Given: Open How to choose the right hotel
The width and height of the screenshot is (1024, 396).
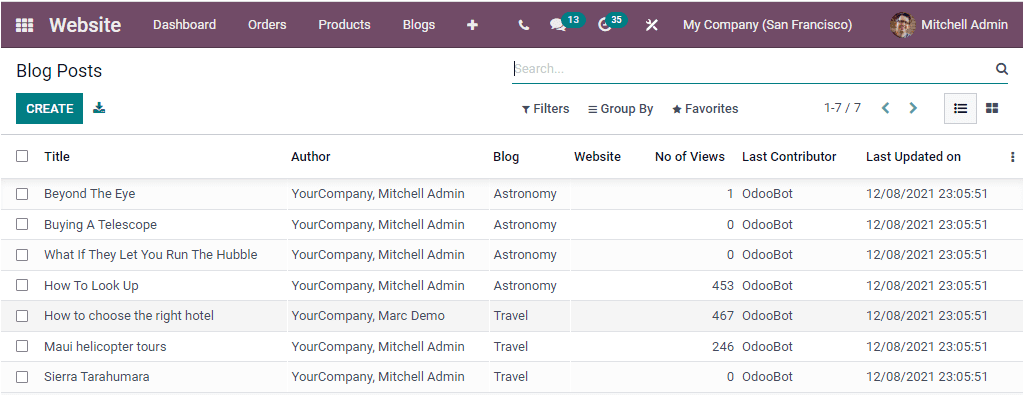Looking at the screenshot, I should (x=129, y=316).
